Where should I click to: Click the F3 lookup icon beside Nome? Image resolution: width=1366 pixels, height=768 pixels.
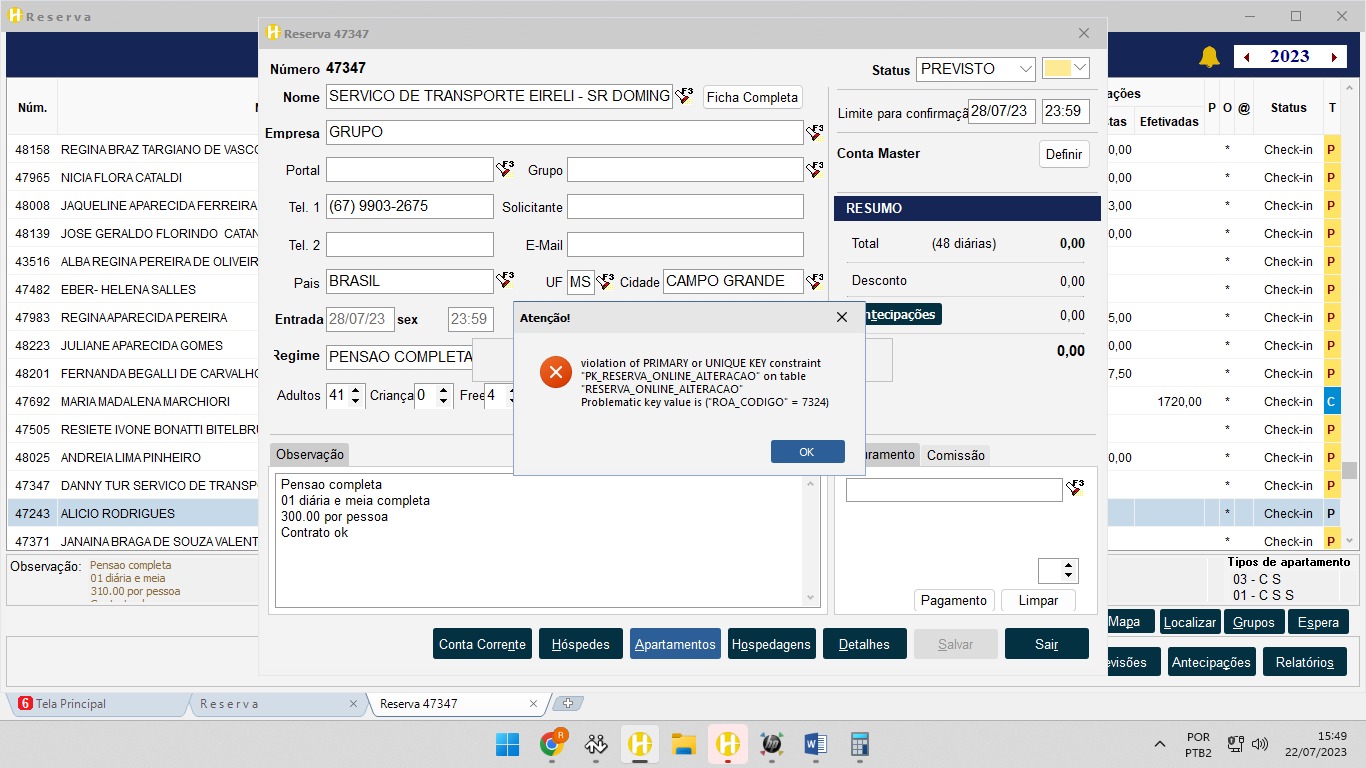pos(684,96)
